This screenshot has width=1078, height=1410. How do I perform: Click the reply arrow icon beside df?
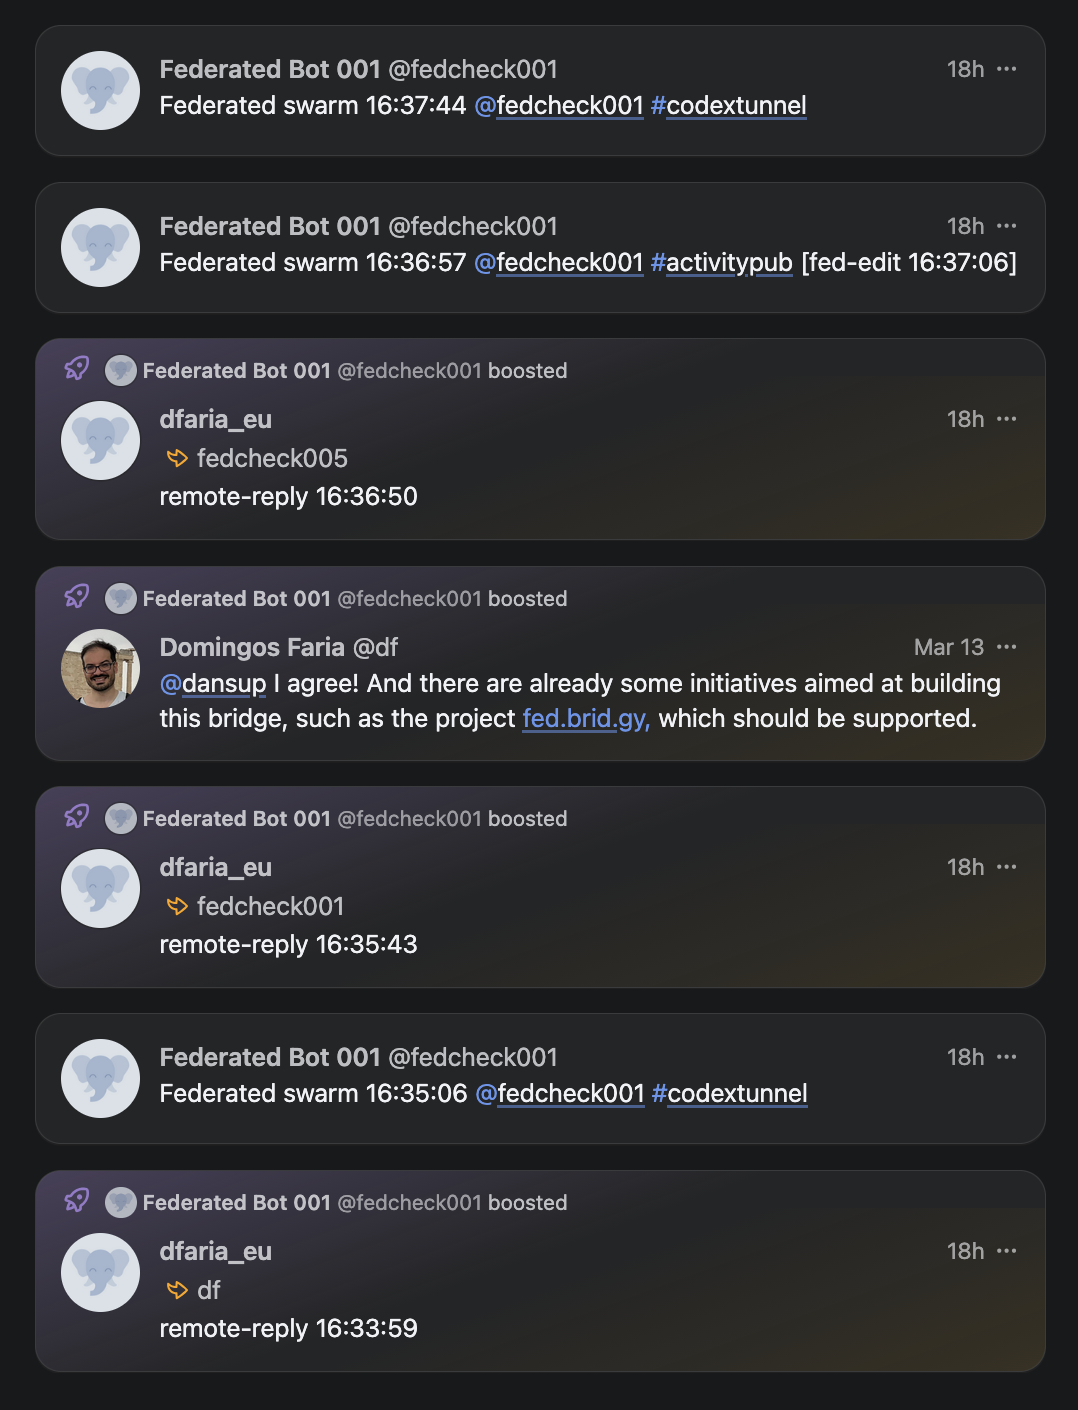tap(177, 1290)
